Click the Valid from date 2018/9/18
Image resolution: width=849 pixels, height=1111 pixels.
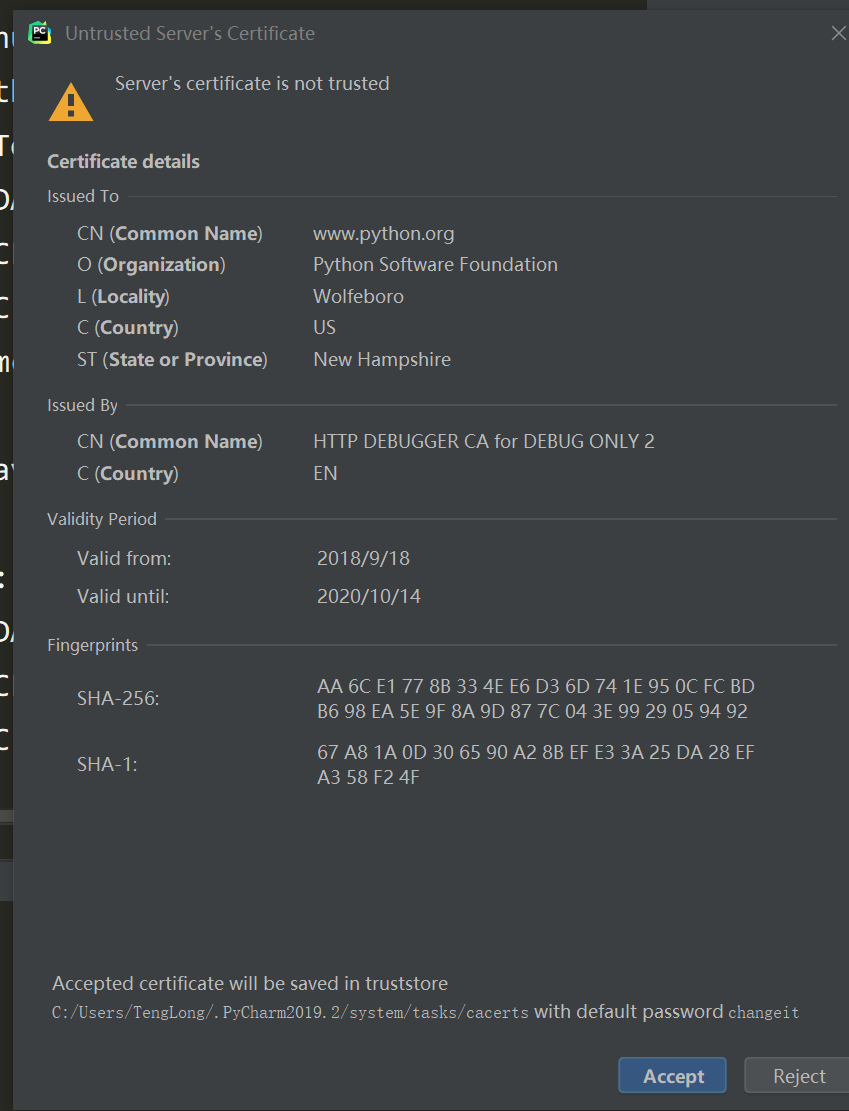coord(362,558)
